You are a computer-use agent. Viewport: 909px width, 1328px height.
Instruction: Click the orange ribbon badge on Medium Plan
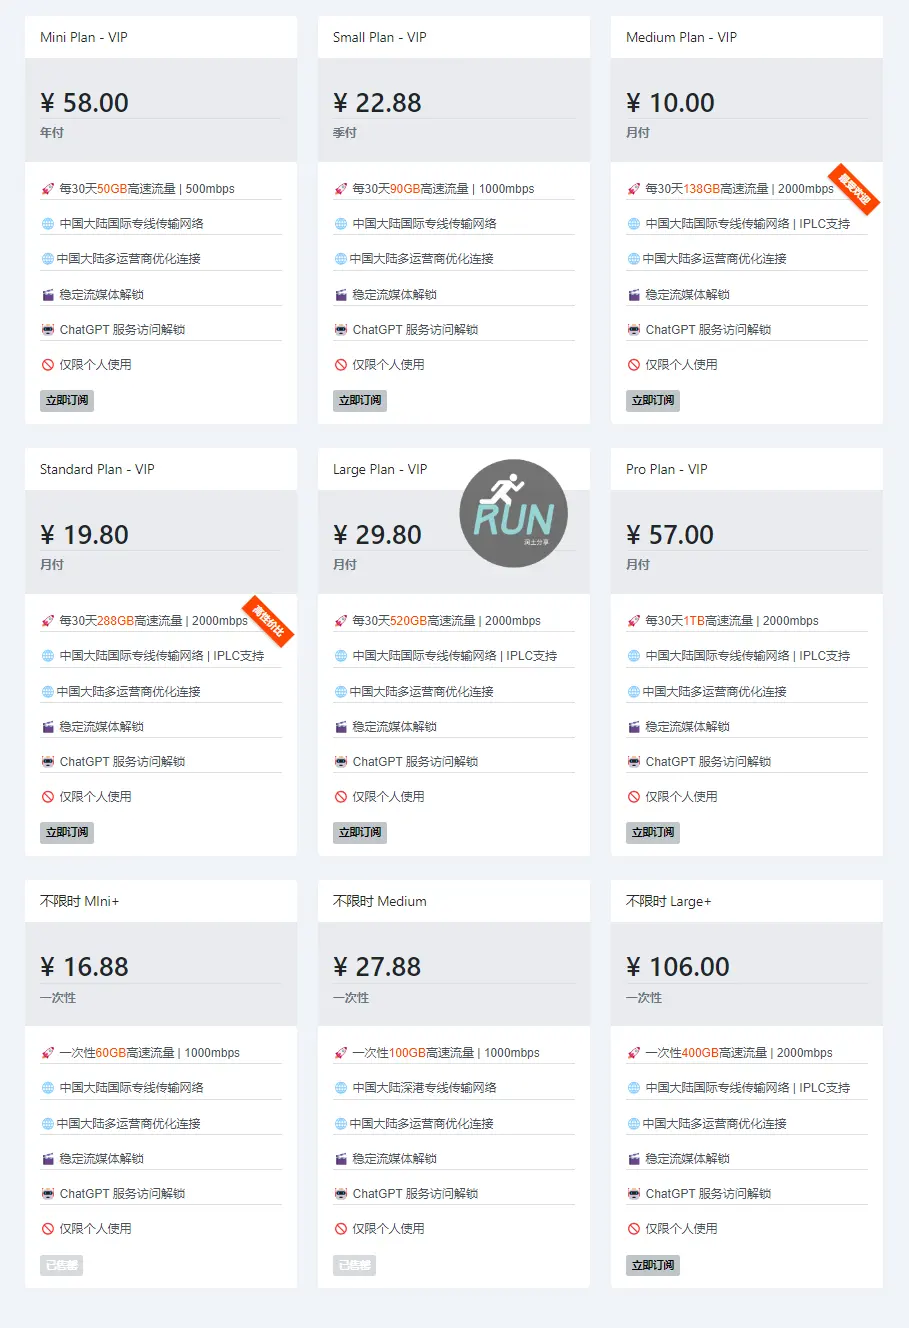[x=853, y=189]
